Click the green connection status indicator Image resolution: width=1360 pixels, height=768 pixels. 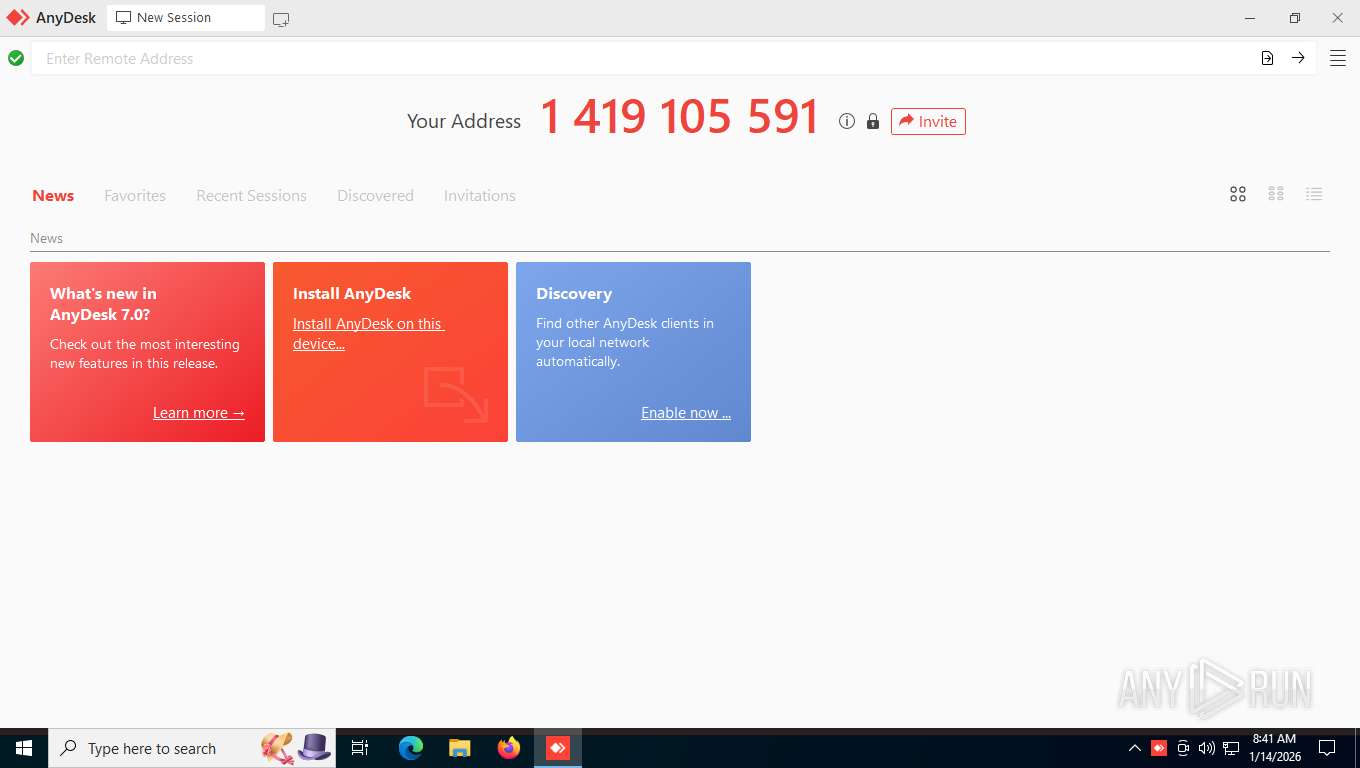pos(16,58)
